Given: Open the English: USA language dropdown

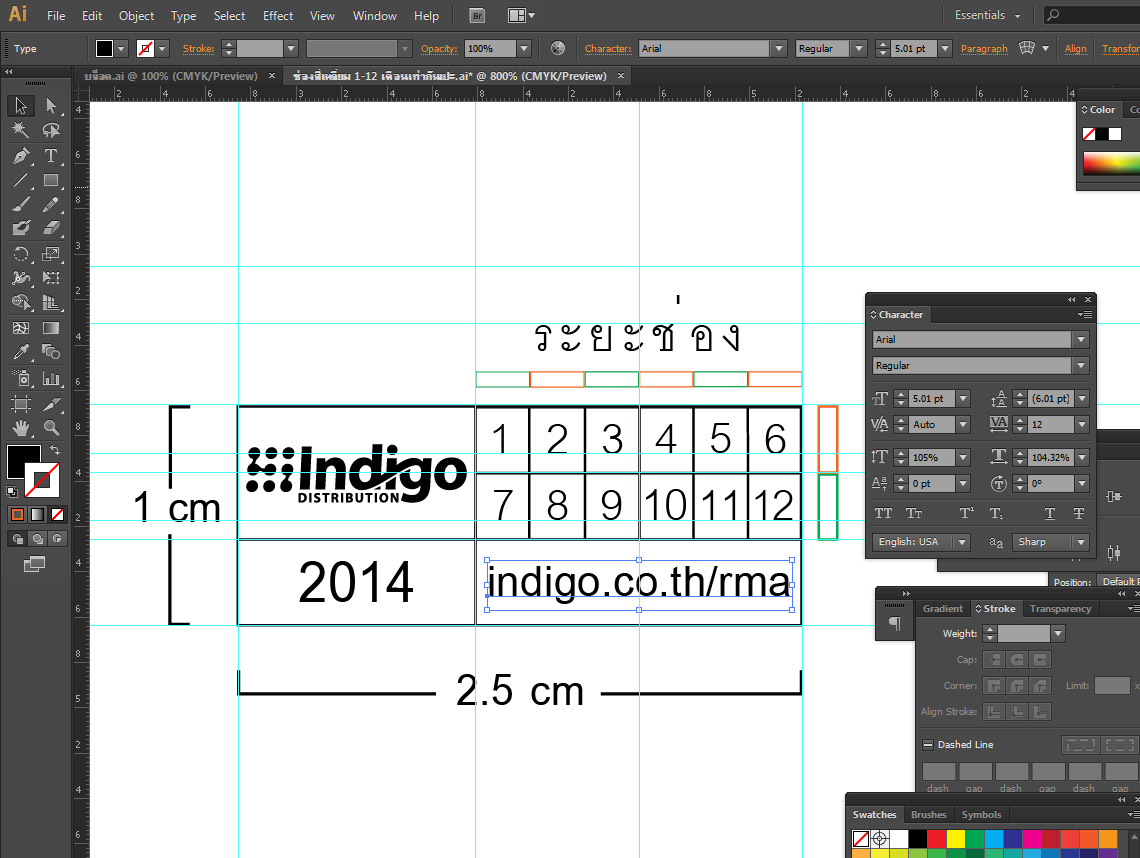Looking at the screenshot, I should (962, 542).
